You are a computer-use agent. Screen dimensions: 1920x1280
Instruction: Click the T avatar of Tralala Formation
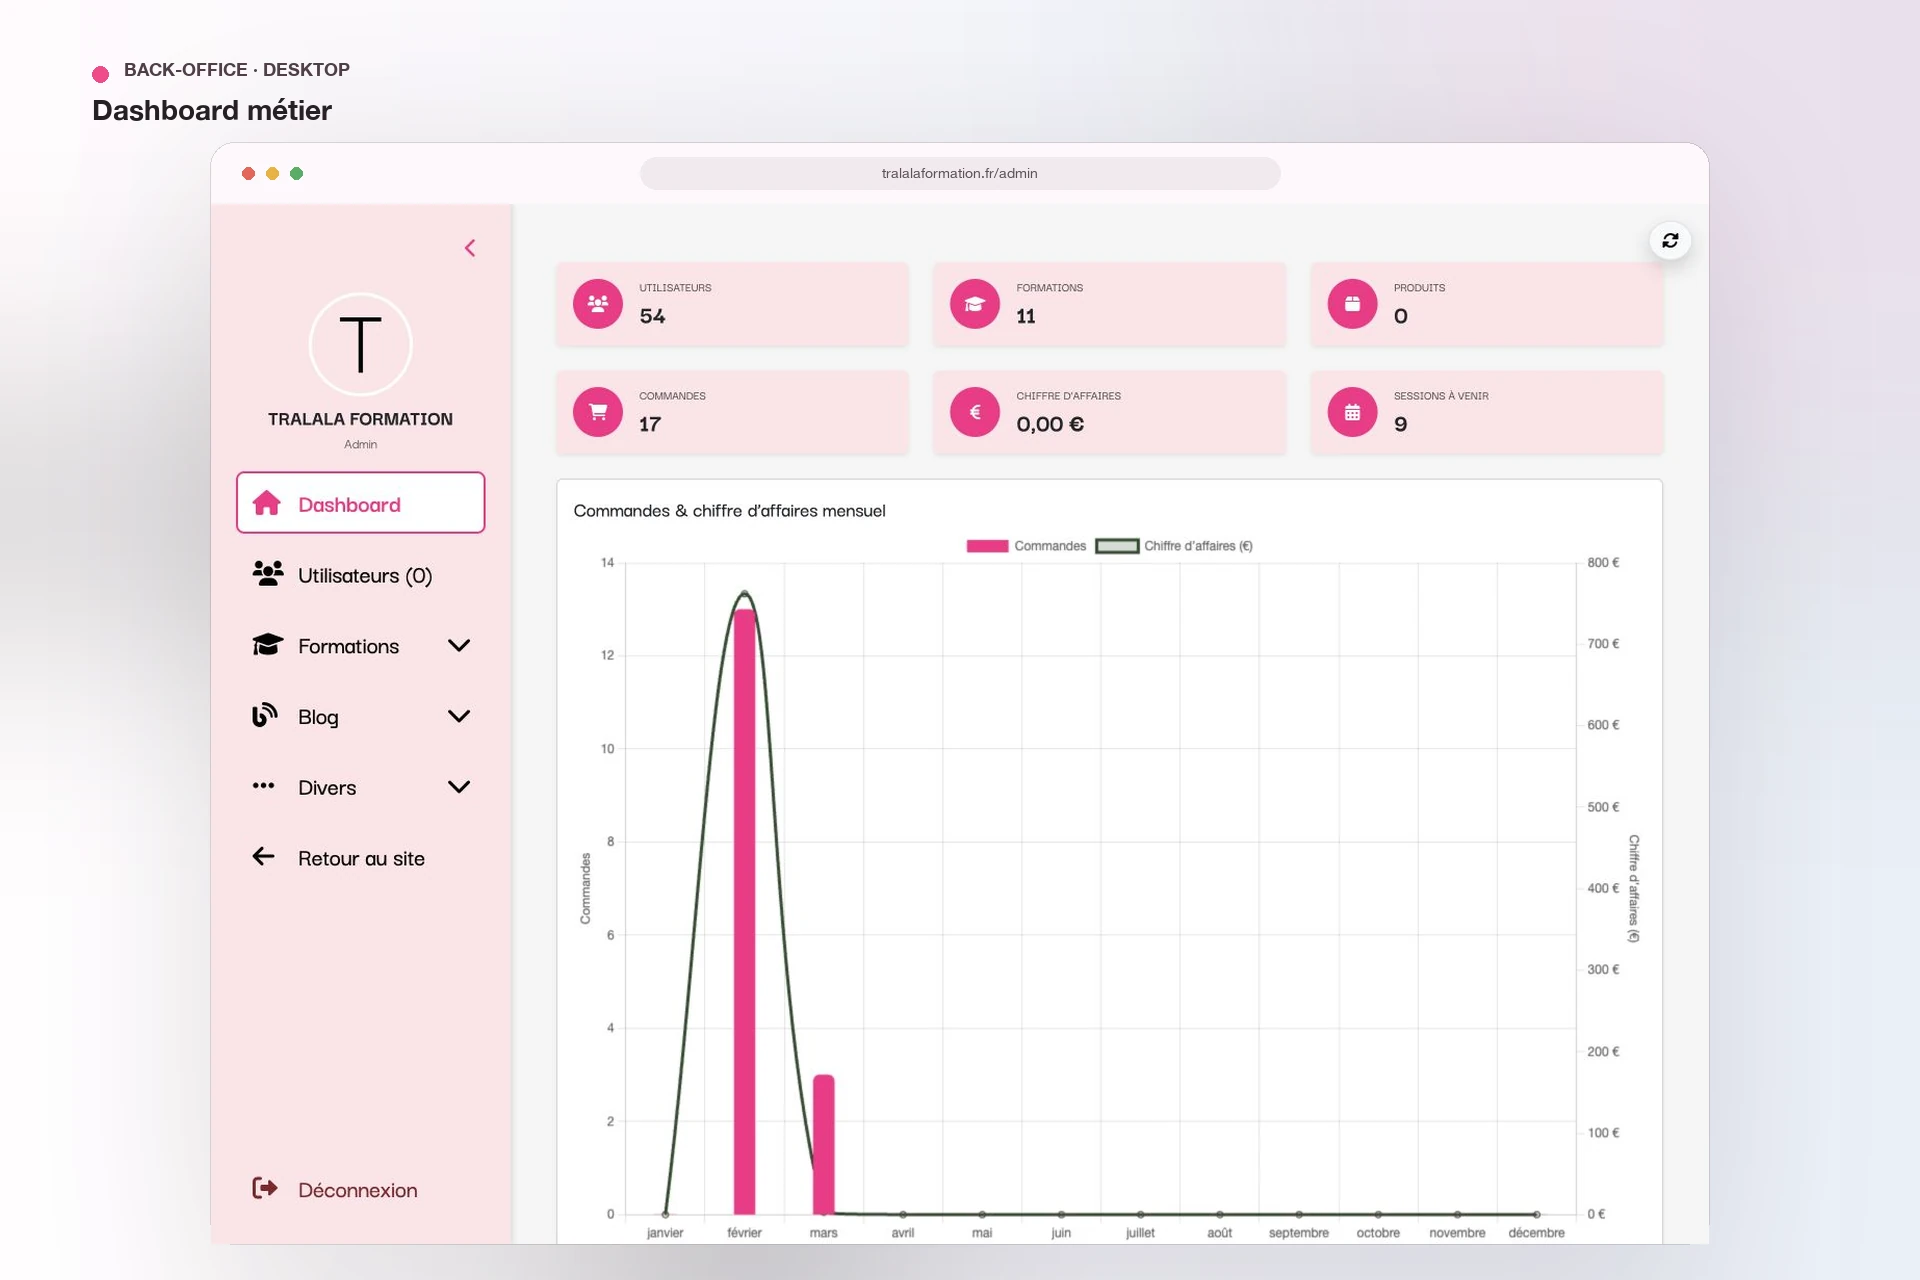pos(360,344)
